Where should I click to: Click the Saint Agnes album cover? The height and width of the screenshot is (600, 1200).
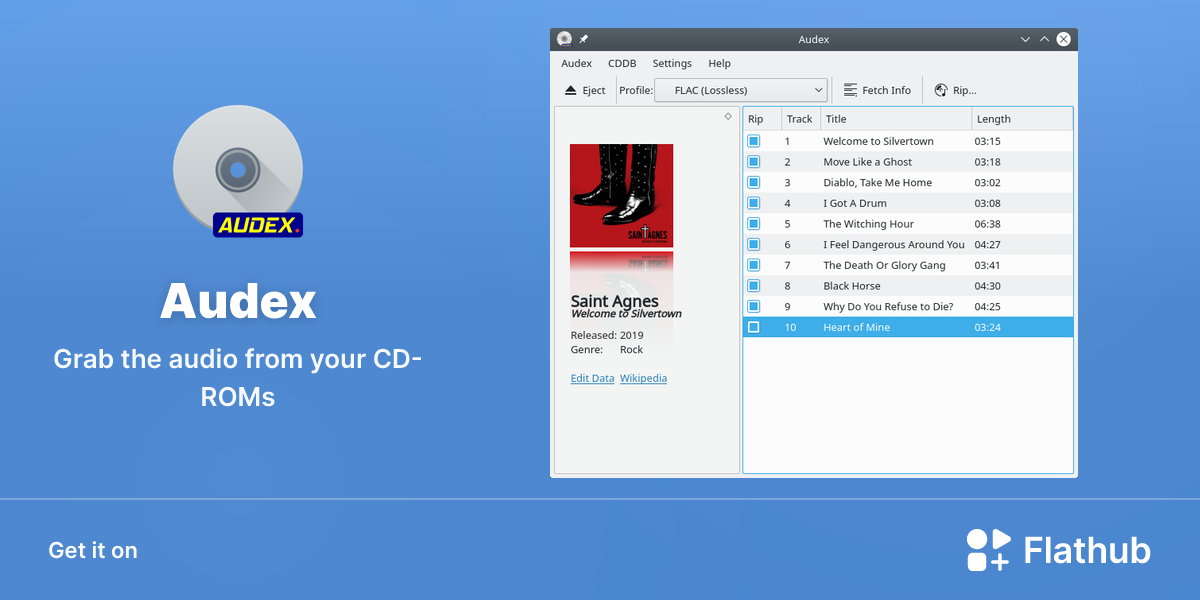621,195
